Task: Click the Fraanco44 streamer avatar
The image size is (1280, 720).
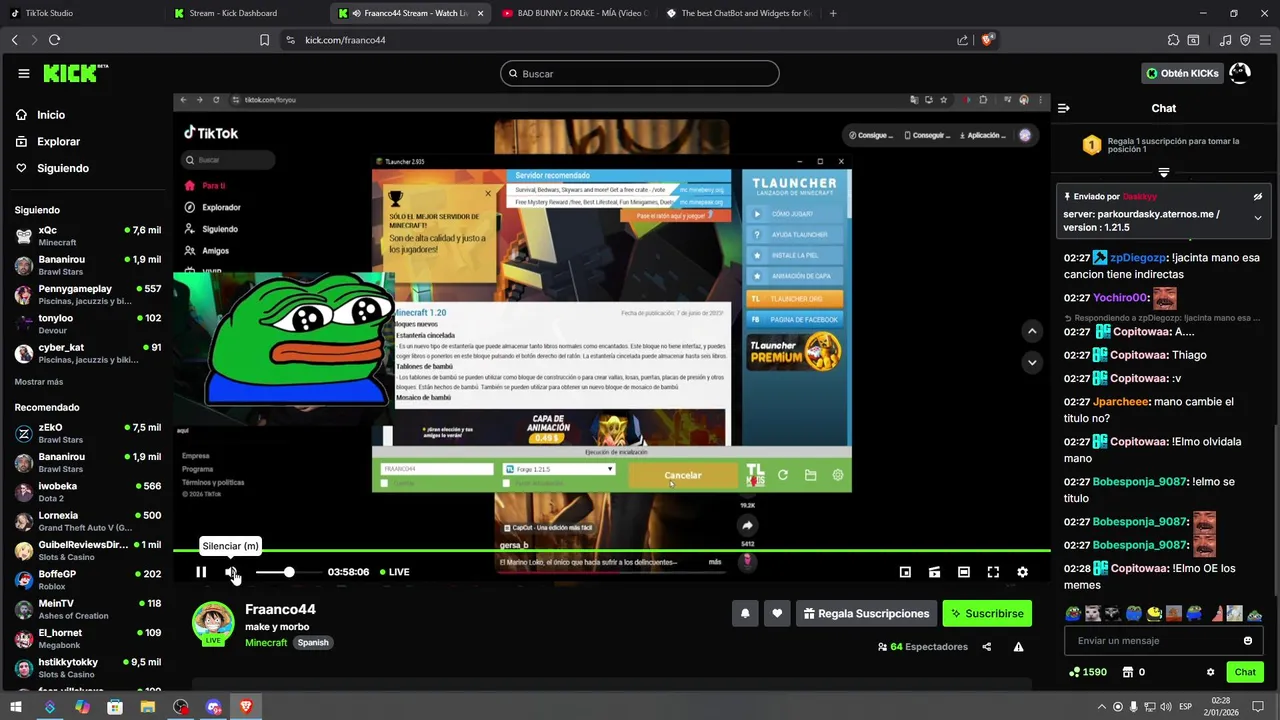Action: (x=213, y=623)
